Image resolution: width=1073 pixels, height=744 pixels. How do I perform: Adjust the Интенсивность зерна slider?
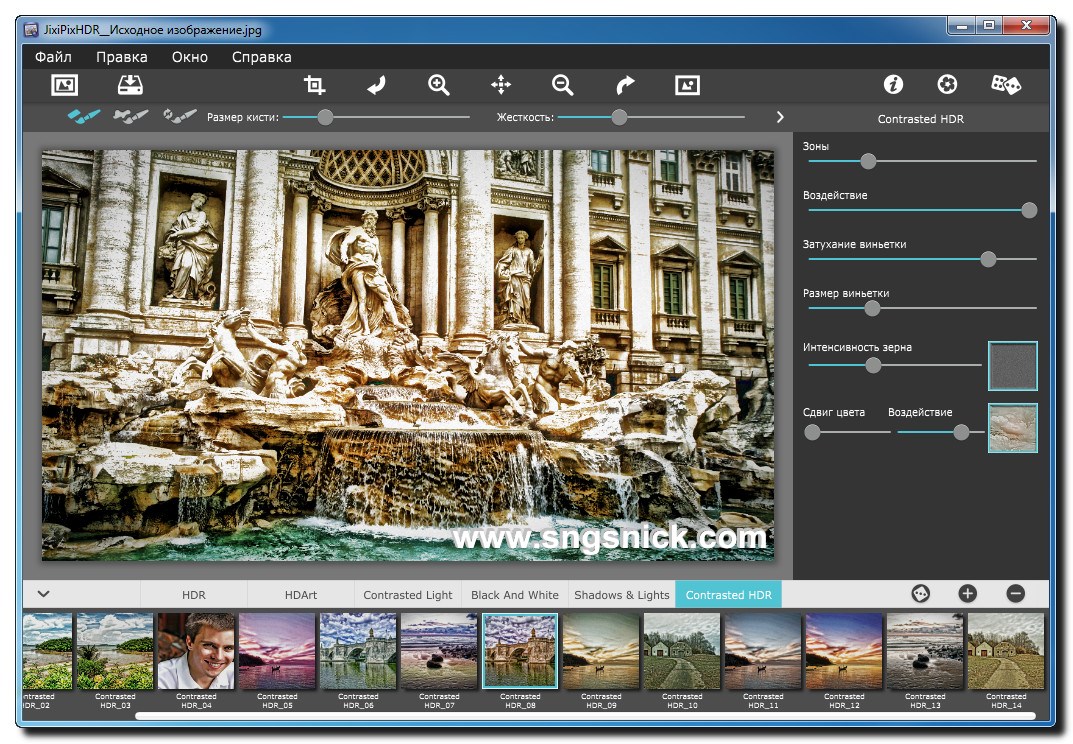[873, 365]
